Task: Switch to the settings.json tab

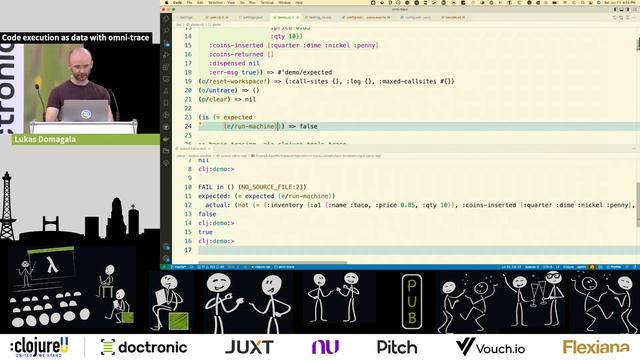Action: tap(252, 18)
